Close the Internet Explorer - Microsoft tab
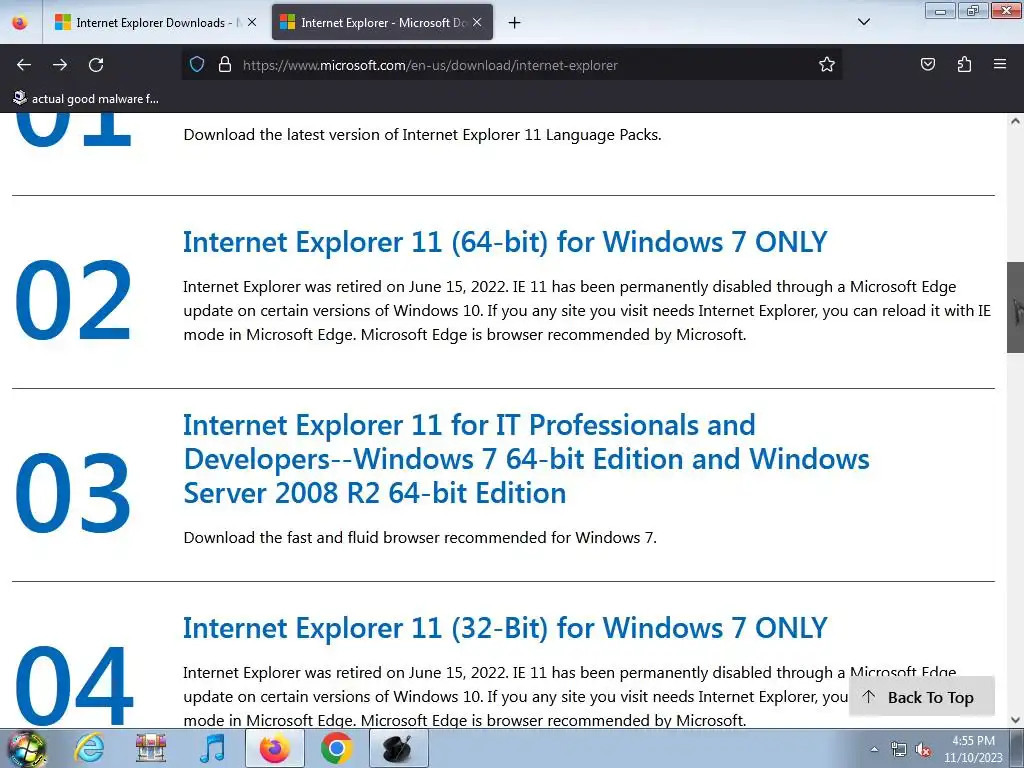 point(477,22)
